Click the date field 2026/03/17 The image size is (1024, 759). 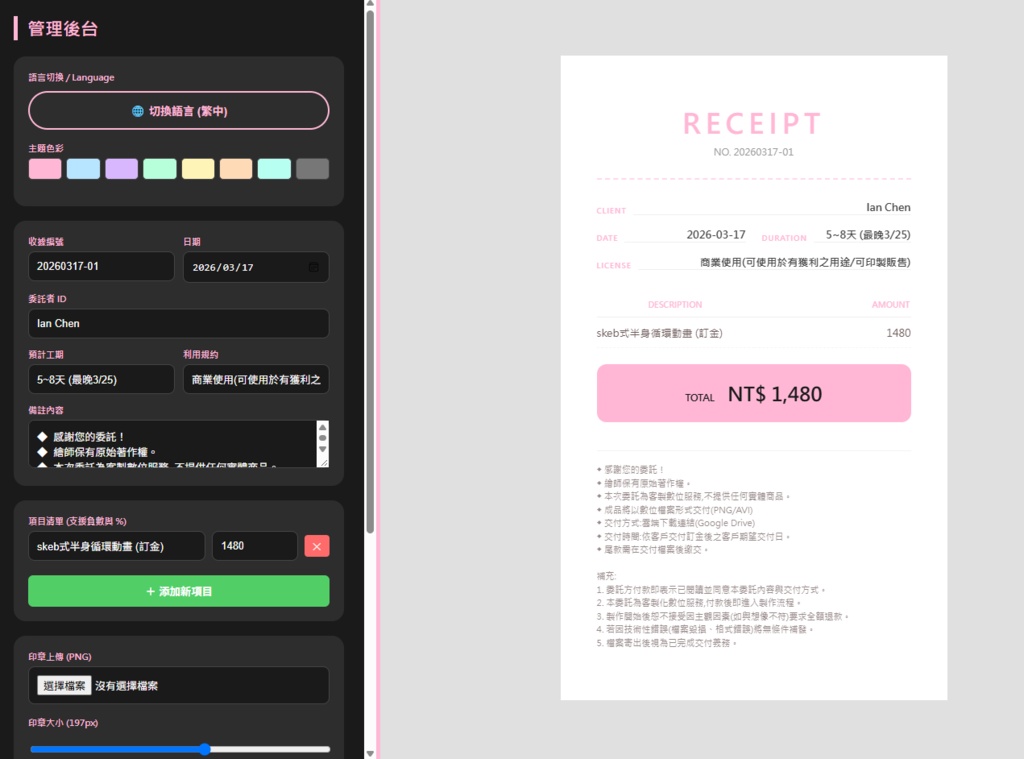(256, 267)
